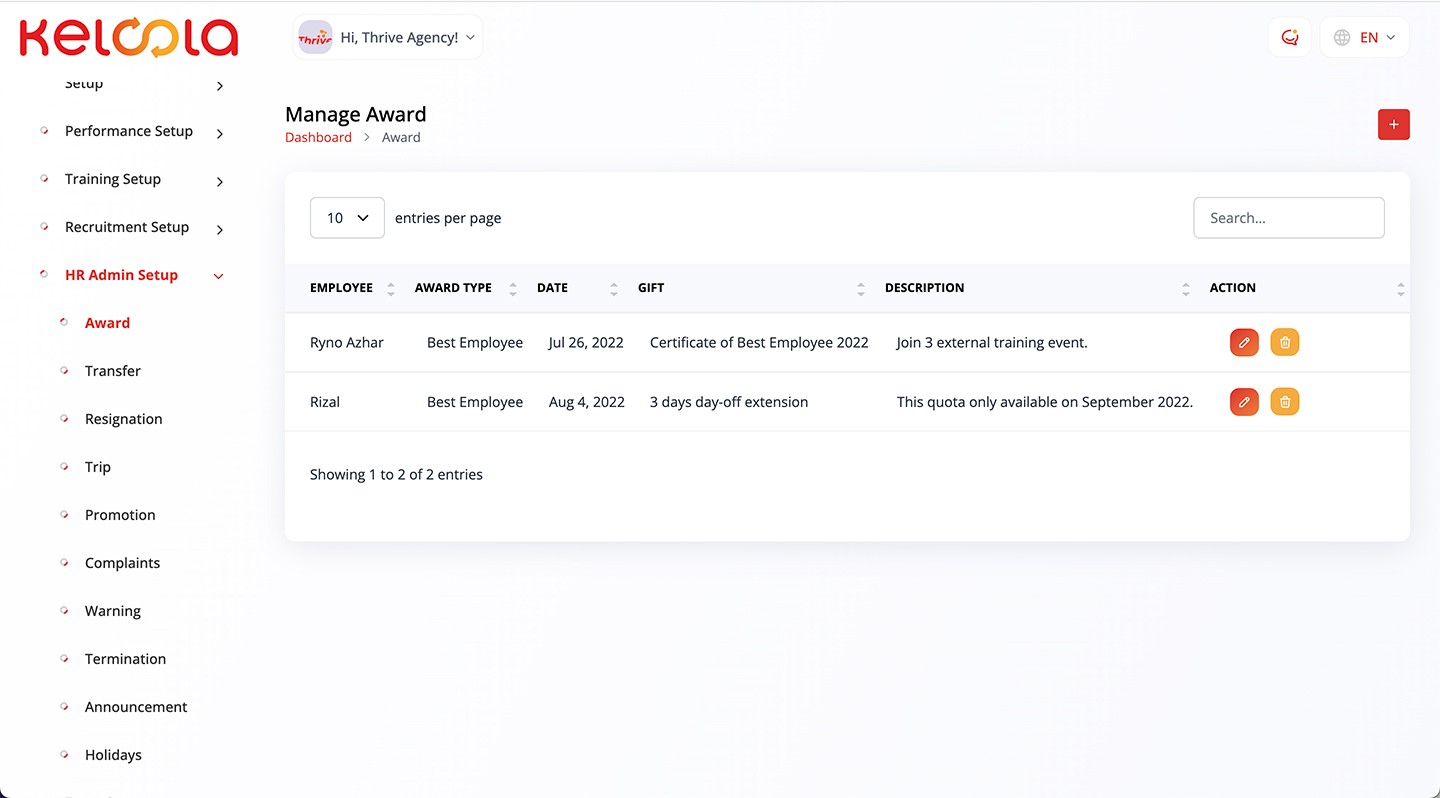This screenshot has height=798, width=1440.
Task: Edit Ryno Azhar's award entry
Action: [x=1244, y=343]
